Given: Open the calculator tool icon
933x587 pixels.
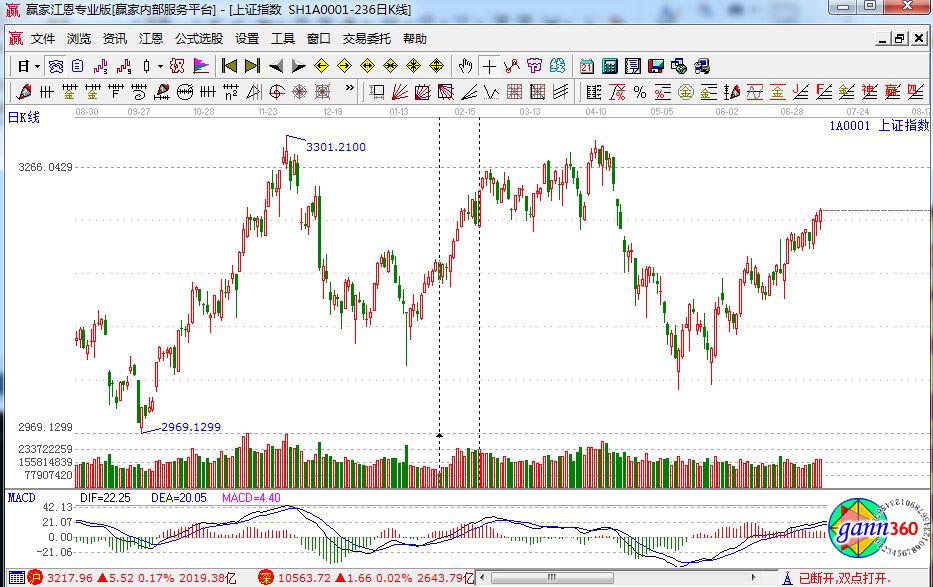Looking at the screenshot, I should (609, 66).
